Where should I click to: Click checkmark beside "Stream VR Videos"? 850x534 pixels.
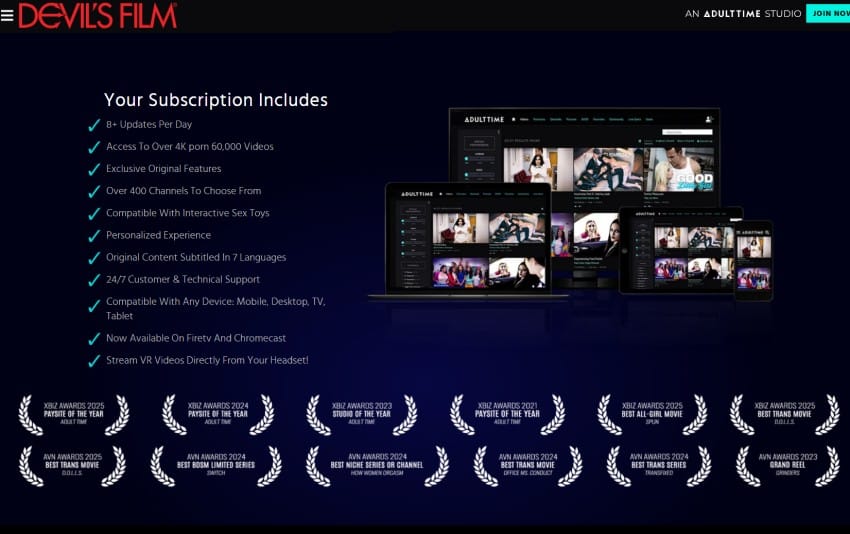click(x=94, y=362)
